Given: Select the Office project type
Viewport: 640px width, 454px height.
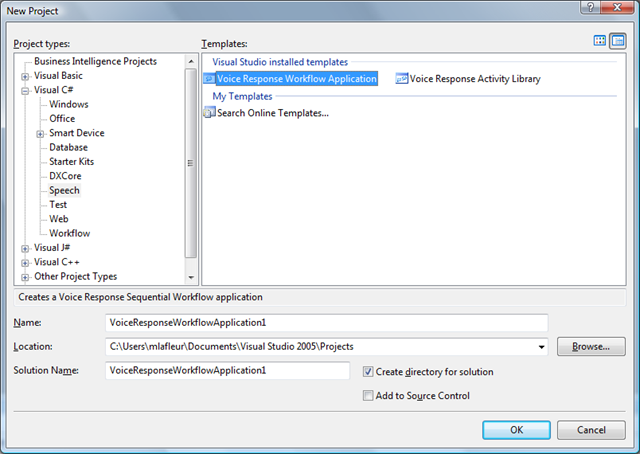Looking at the screenshot, I should click(62, 118).
